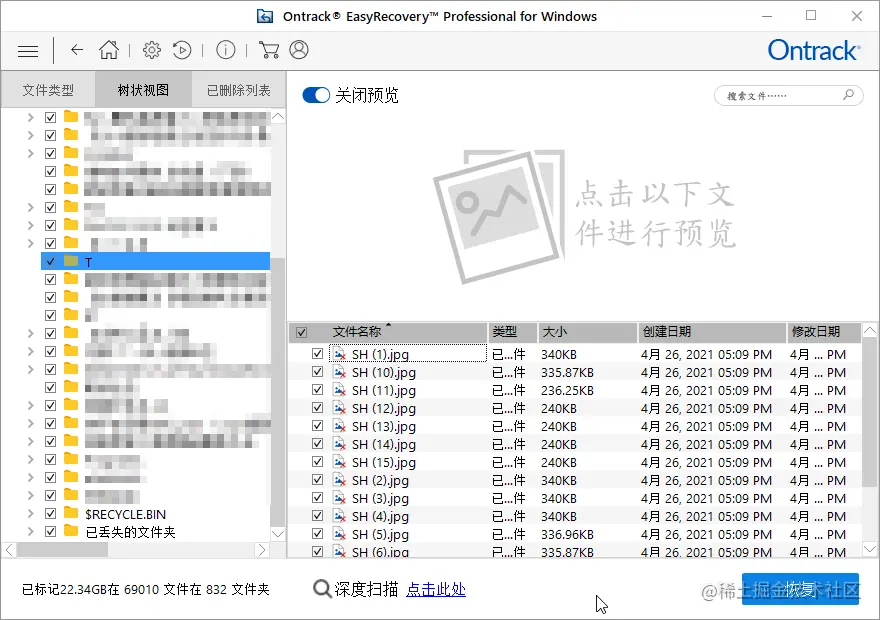Click the SH (10).jpg file icon

point(339,372)
